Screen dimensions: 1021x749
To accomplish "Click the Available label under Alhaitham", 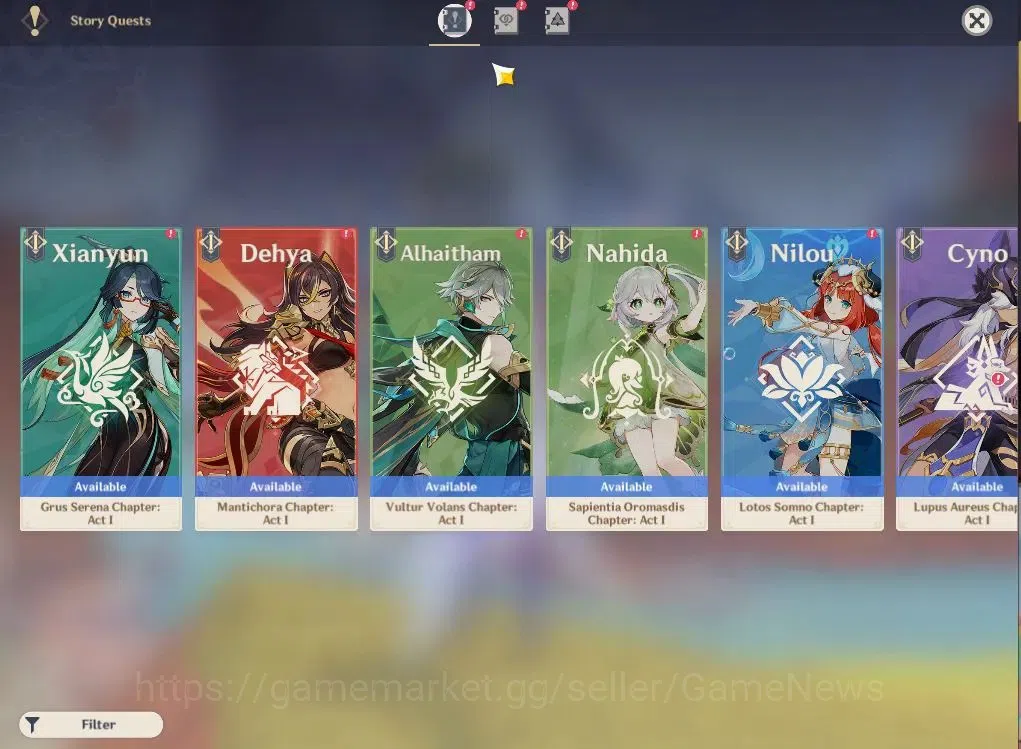I will click(451, 487).
